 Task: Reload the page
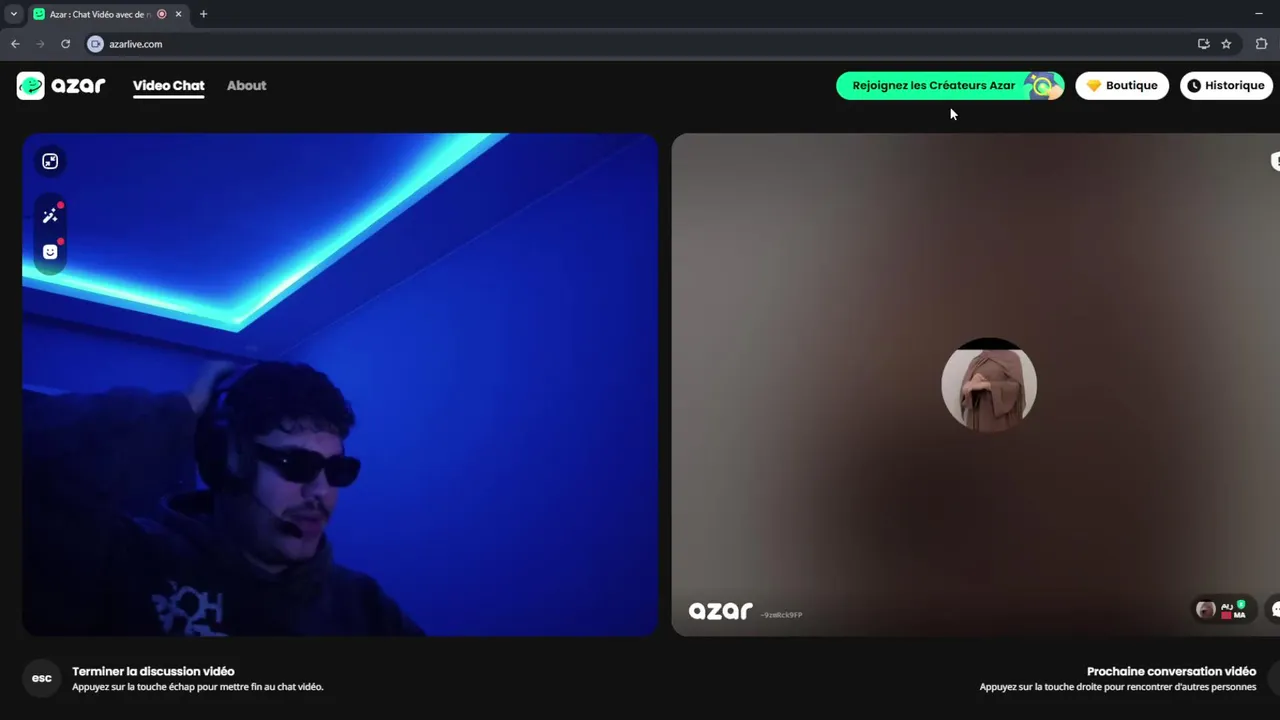[x=66, y=44]
